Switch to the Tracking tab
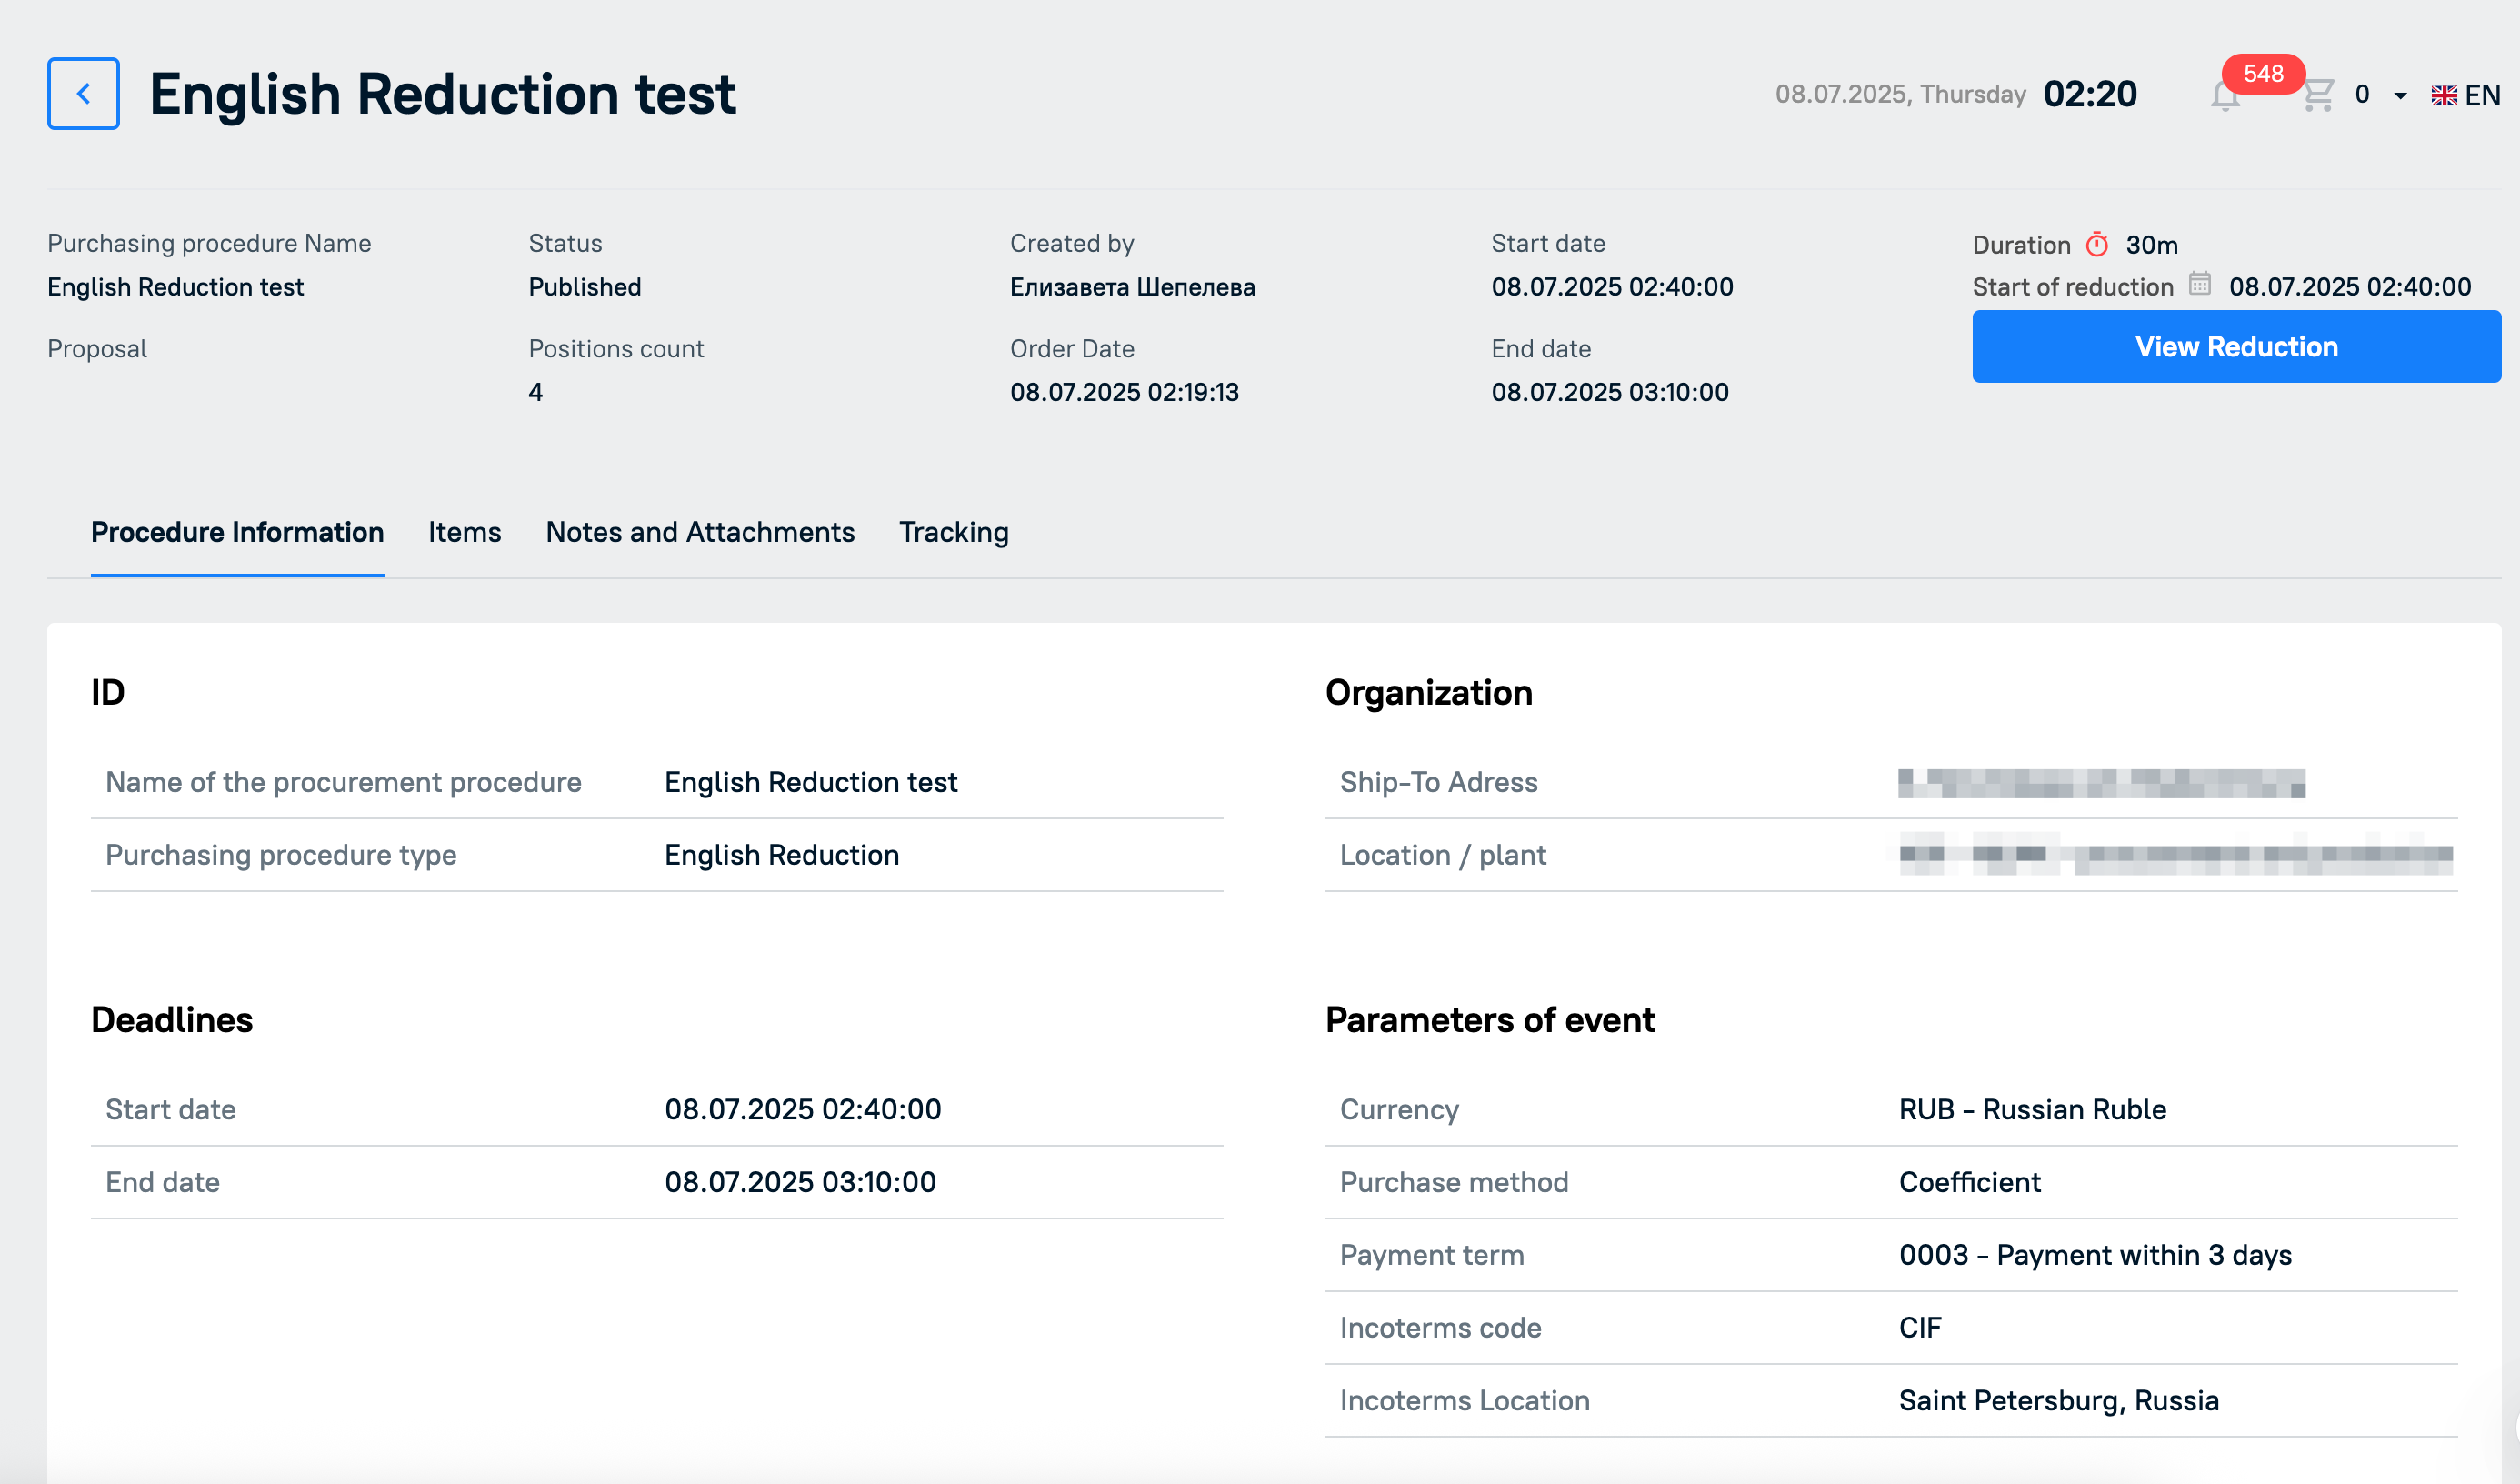 tap(954, 532)
